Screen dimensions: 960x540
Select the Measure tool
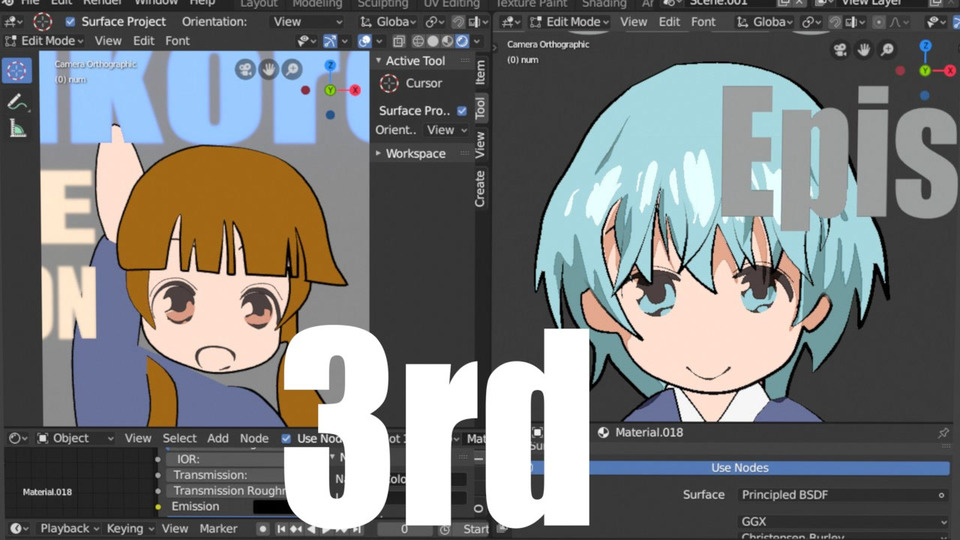coord(17,128)
